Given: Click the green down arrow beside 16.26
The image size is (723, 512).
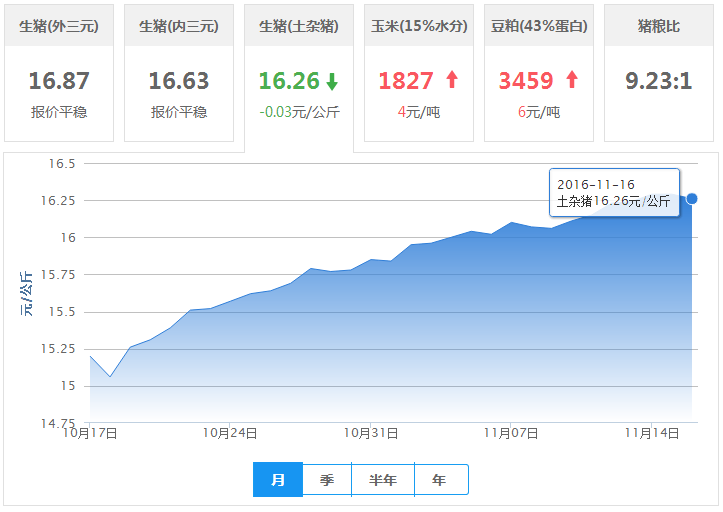Looking at the screenshot, I should coord(332,81).
